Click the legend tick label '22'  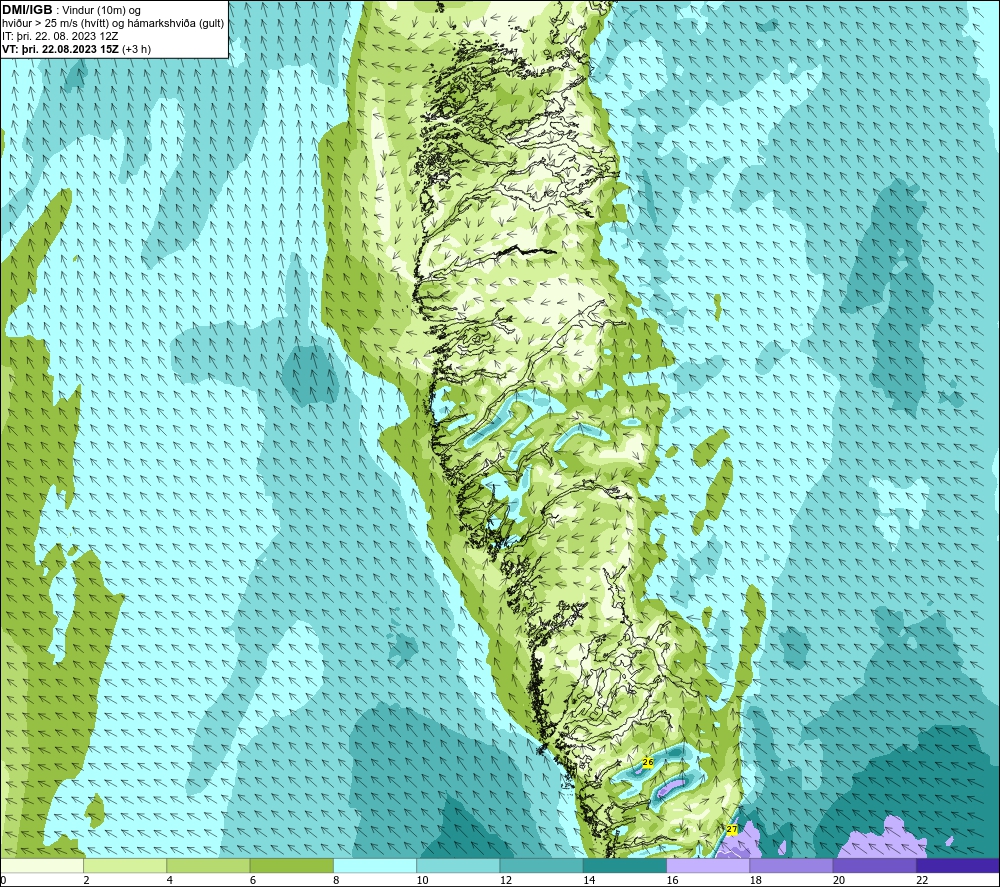[922, 881]
